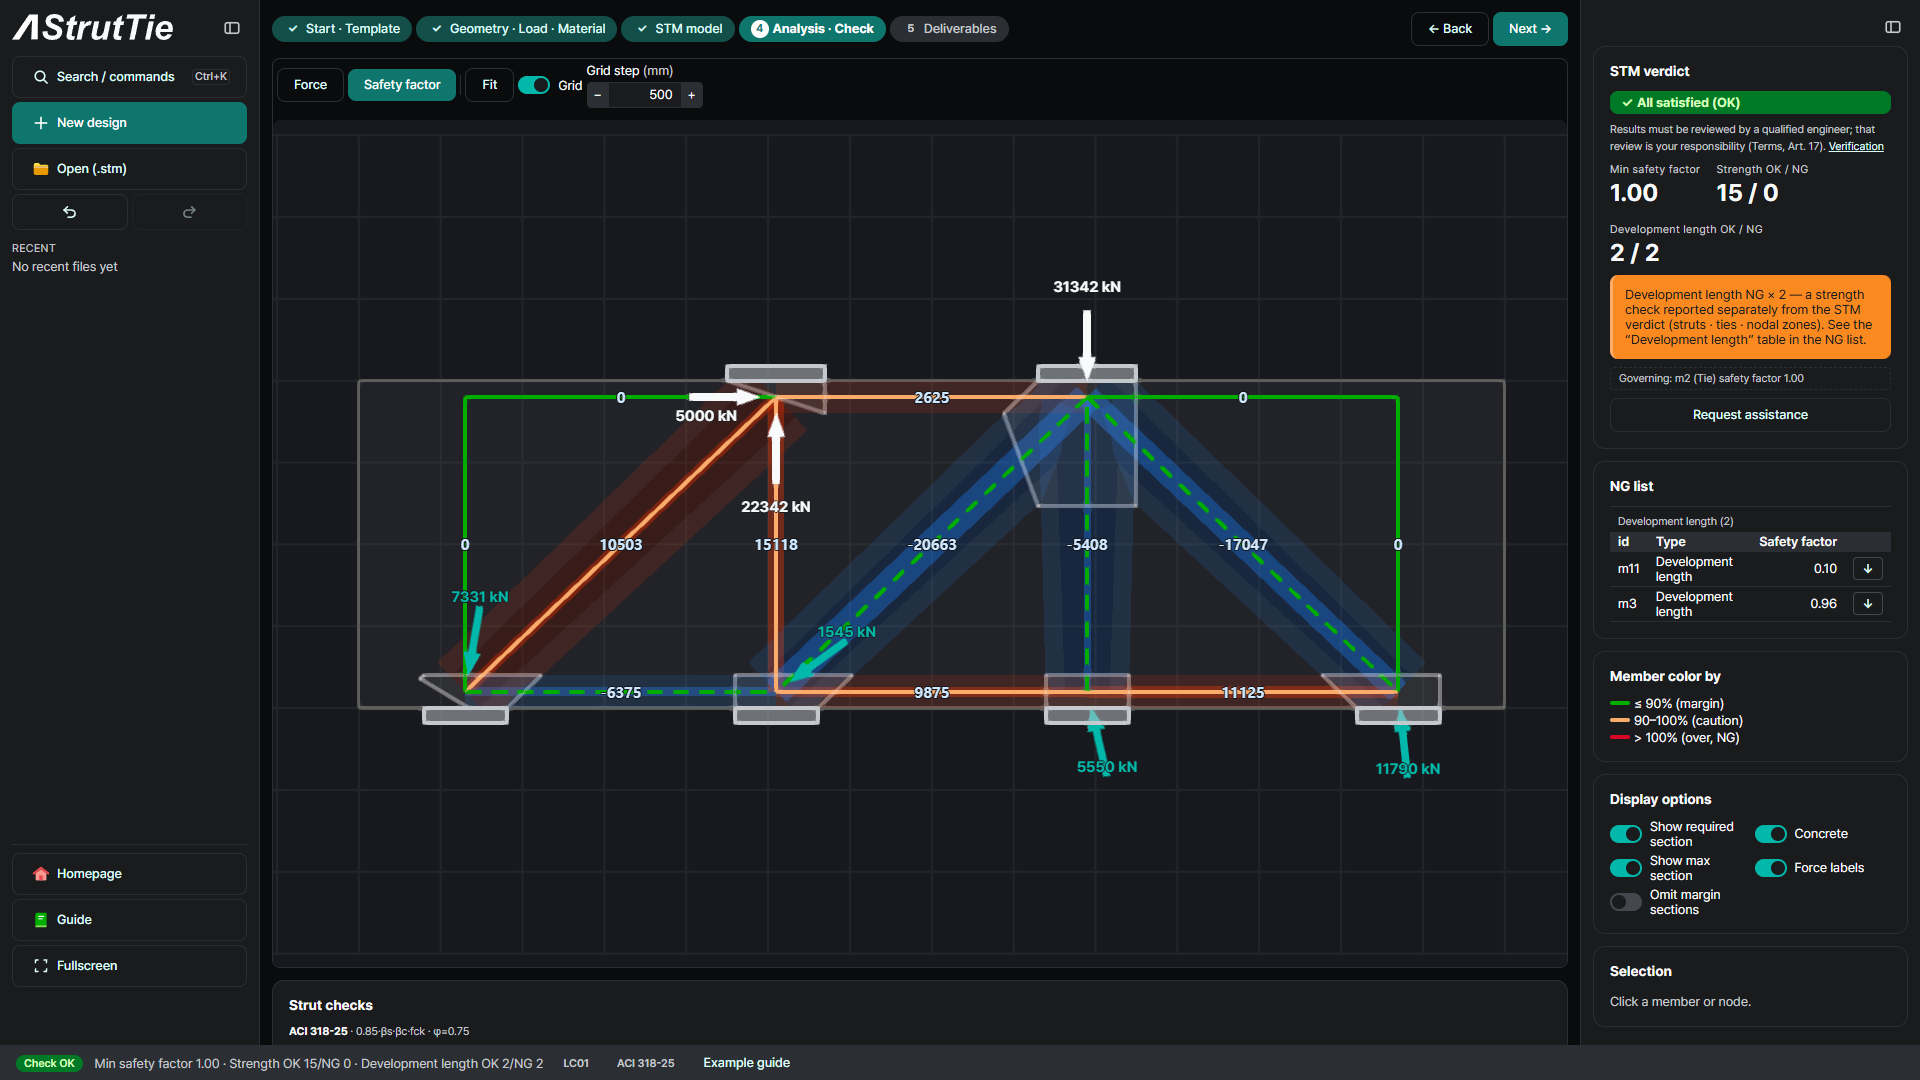Go Back to previous step
Screen dimensions: 1920x1080
click(x=1450, y=29)
